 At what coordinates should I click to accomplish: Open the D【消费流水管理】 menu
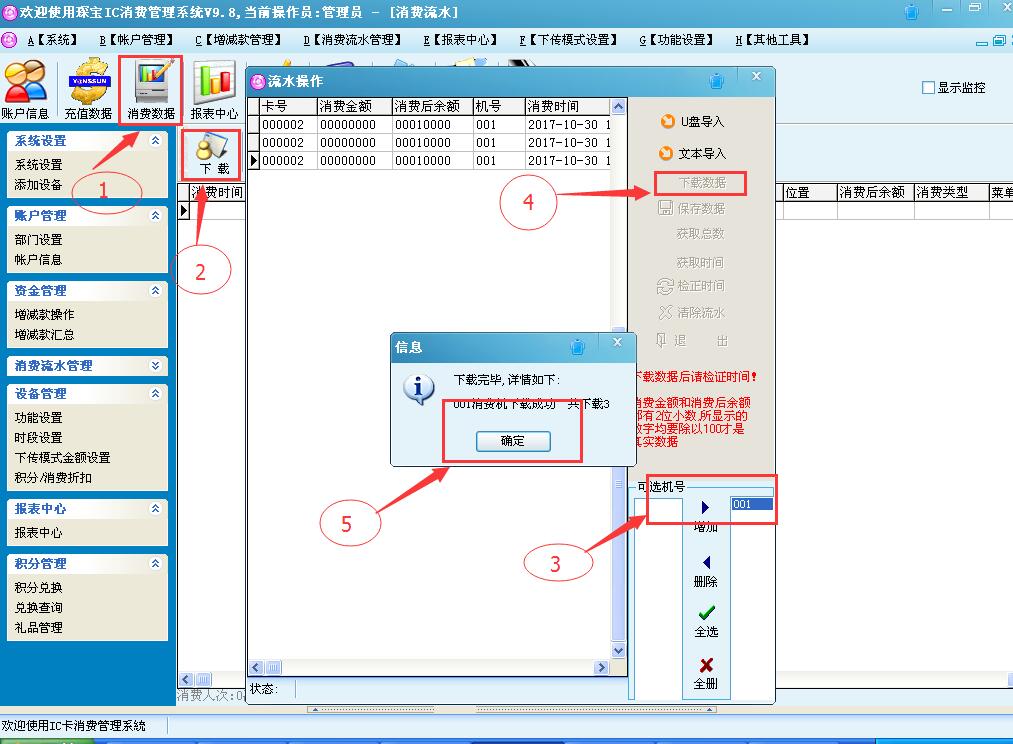352,40
